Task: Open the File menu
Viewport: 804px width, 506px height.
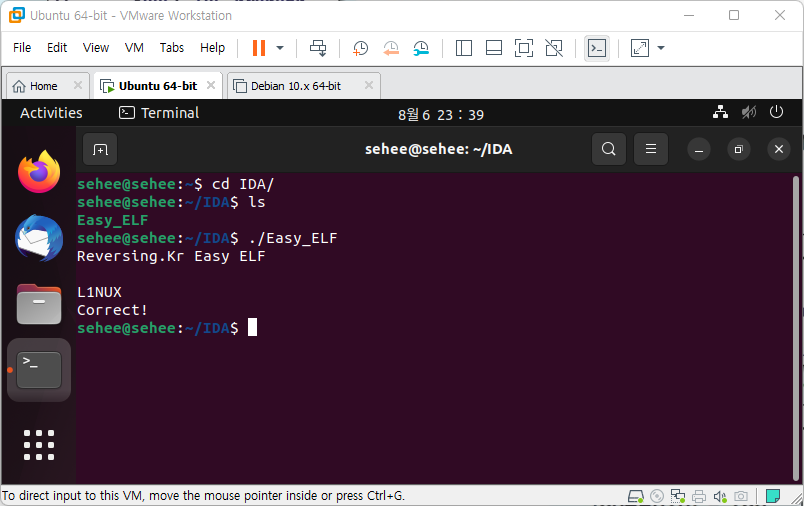Action: coord(22,48)
